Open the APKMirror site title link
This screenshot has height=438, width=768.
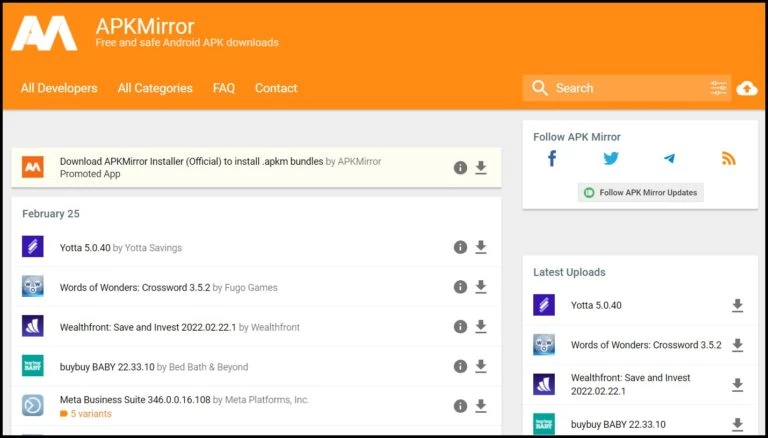point(145,25)
